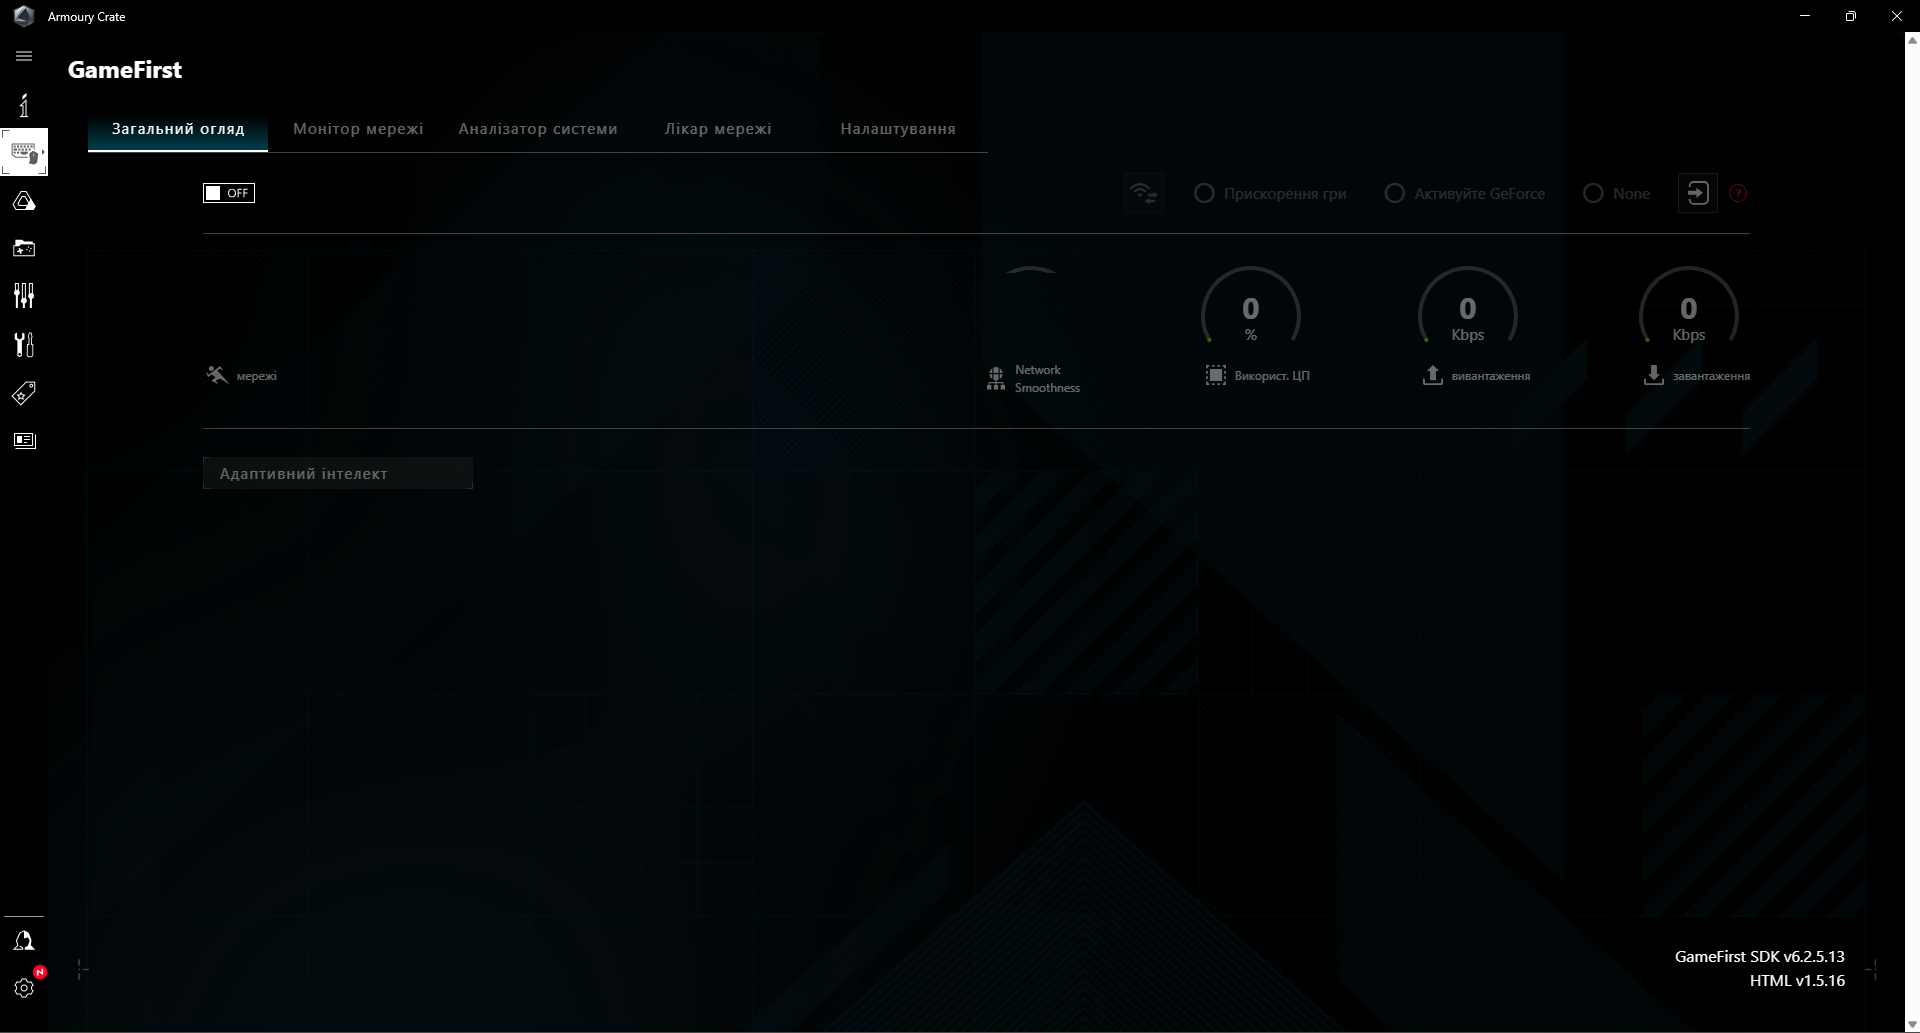The height and width of the screenshot is (1033, 1920).
Task: Click the Network Smoothness label
Action: (1047, 379)
